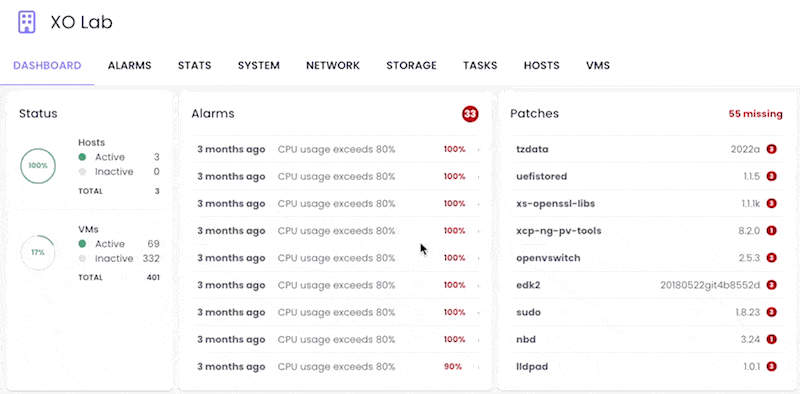Click the VMs 17% circular gauge
This screenshot has width=800, height=394.
tap(38, 252)
